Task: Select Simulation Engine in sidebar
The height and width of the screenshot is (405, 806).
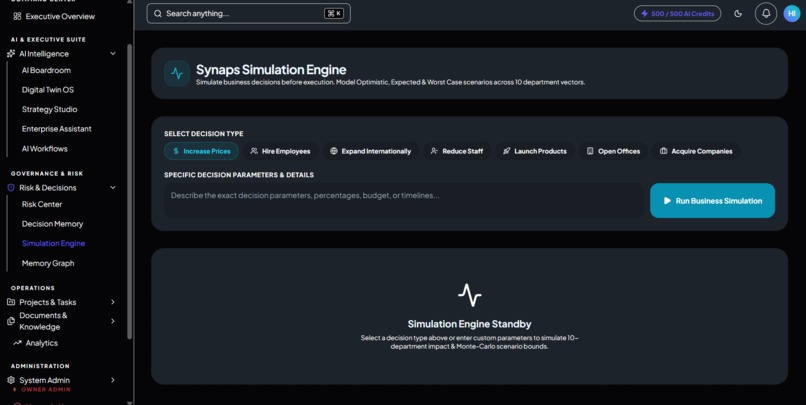Action: coord(53,243)
